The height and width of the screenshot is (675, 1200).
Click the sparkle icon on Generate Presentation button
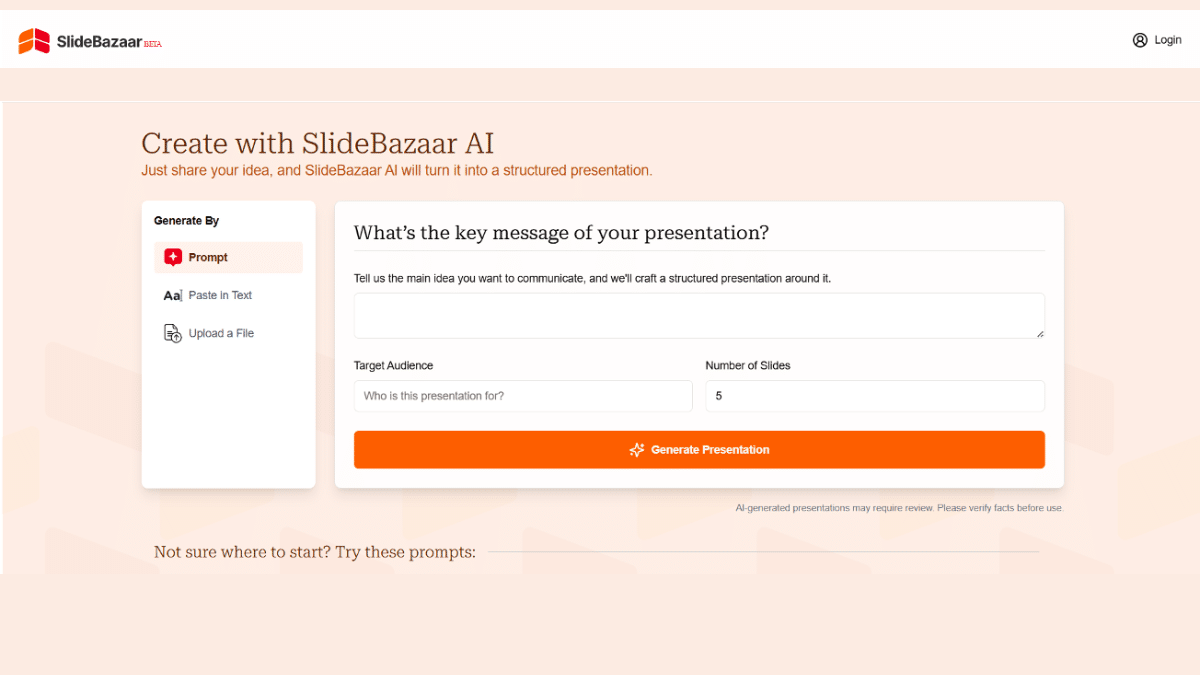click(x=637, y=450)
